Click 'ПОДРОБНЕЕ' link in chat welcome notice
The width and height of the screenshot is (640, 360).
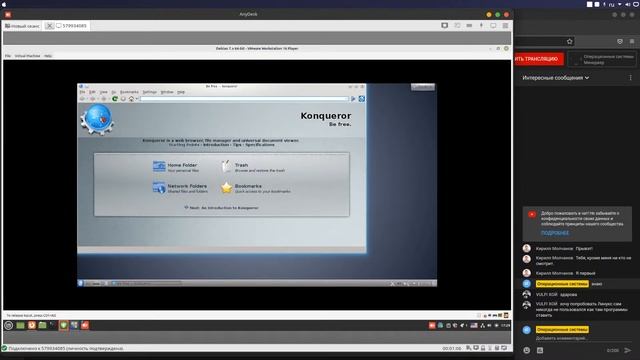click(x=555, y=233)
